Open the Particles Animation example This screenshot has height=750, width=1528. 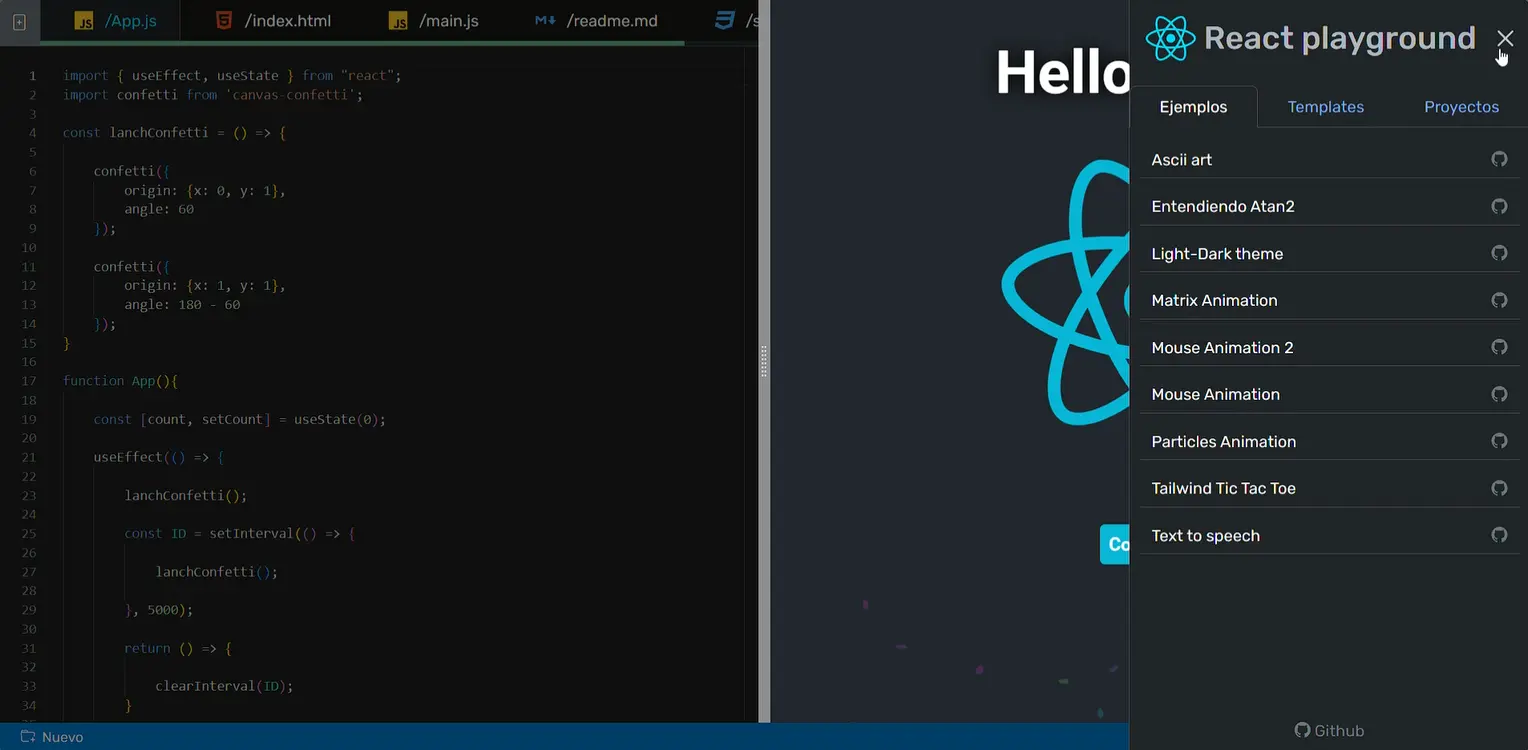click(x=1224, y=441)
